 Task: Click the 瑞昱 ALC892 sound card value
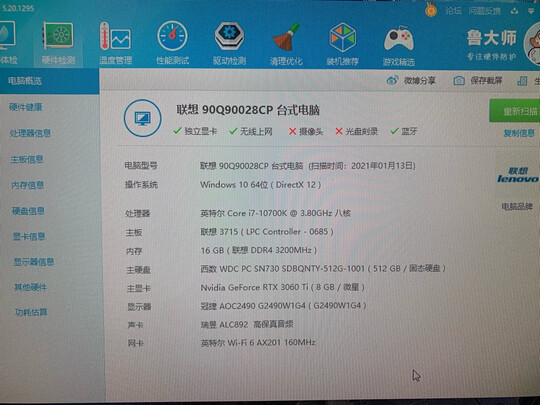click(247, 324)
